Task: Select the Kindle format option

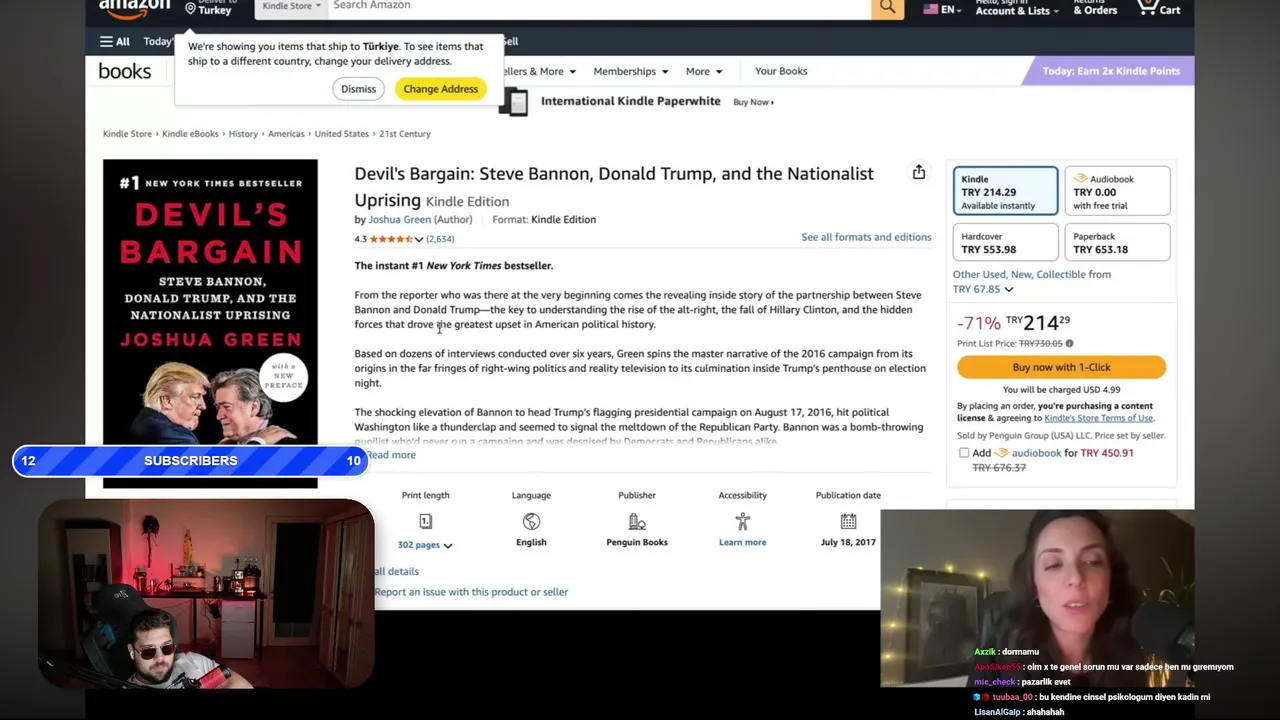Action: tap(1005, 191)
